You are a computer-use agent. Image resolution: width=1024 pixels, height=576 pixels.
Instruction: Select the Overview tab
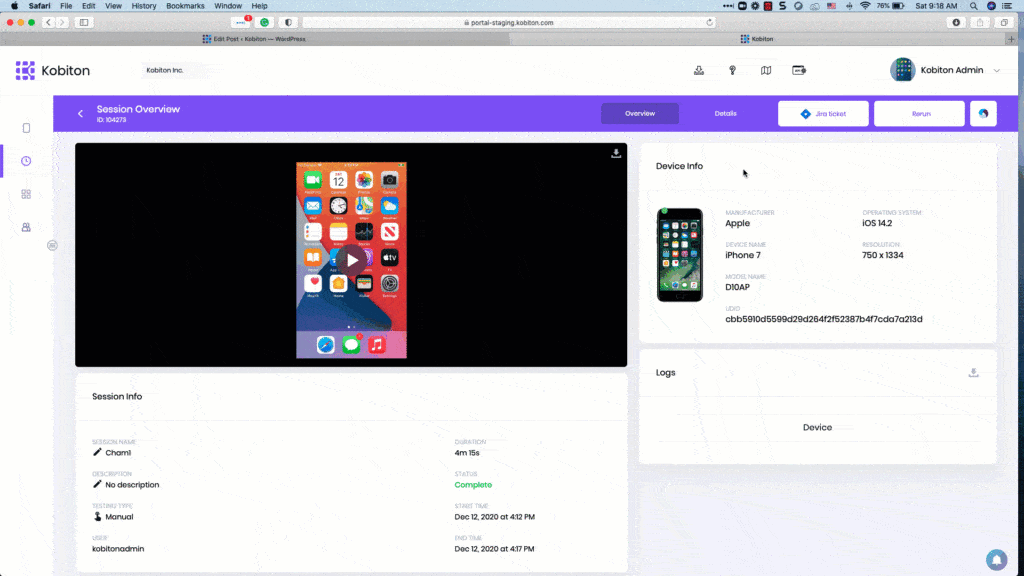point(639,114)
